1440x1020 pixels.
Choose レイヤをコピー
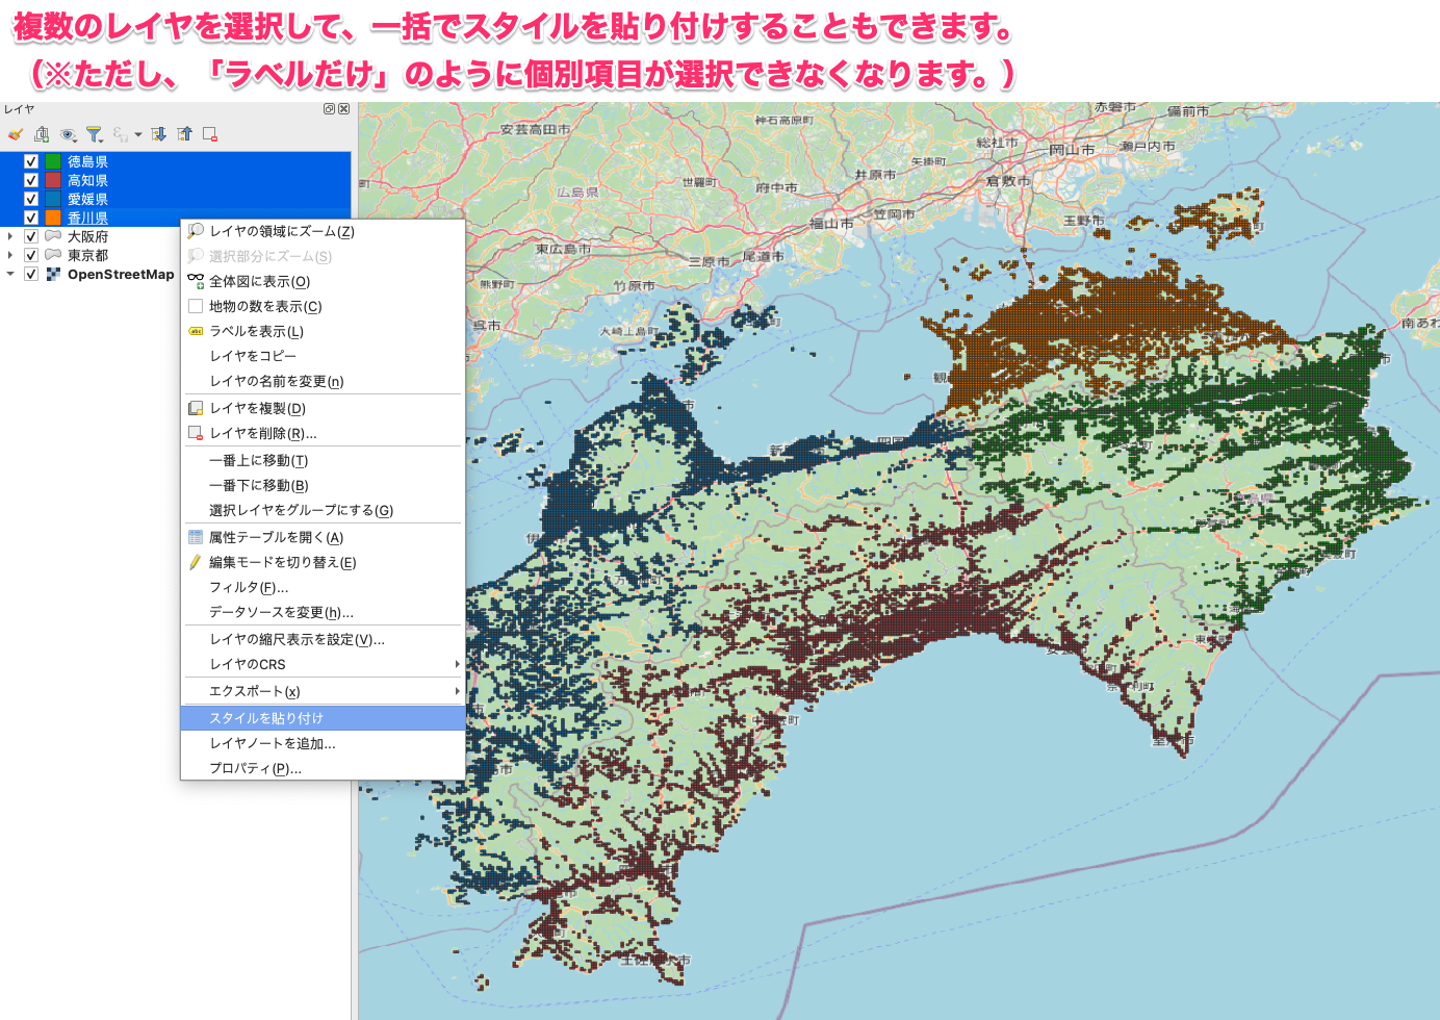tap(323, 356)
